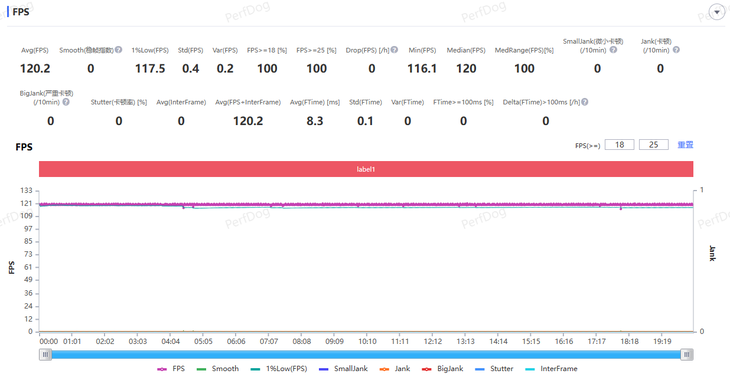Grab right handle of time range slider

pos(687,355)
